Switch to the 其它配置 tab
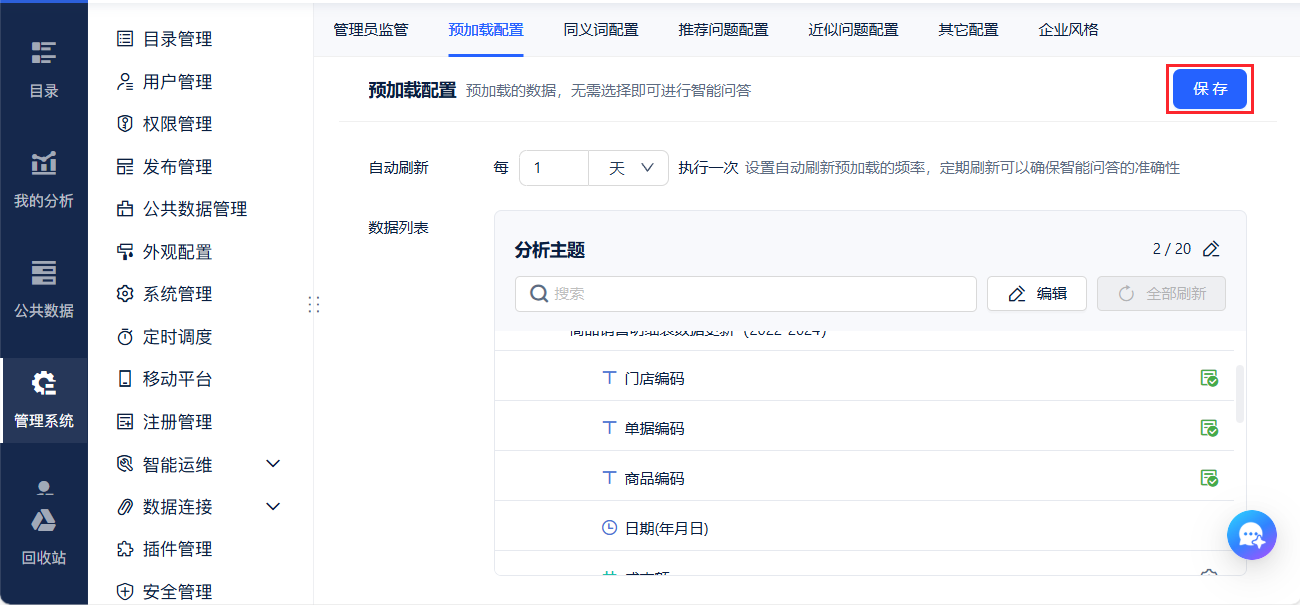Screen dimensions: 1300x605 point(968,30)
